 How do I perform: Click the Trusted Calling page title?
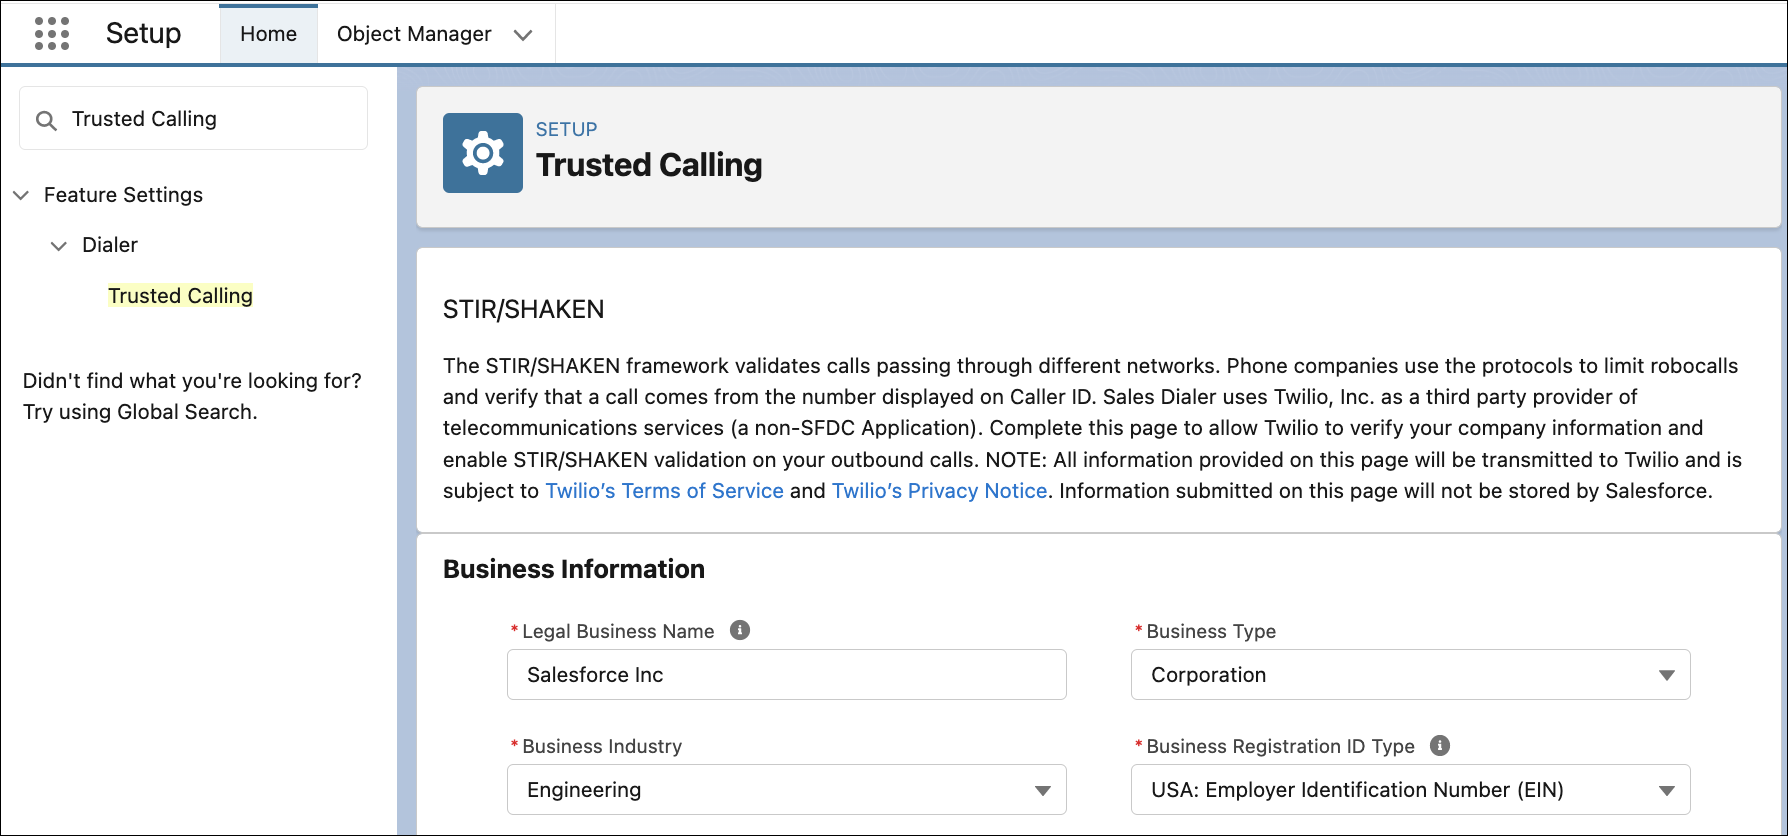pyautogui.click(x=649, y=165)
